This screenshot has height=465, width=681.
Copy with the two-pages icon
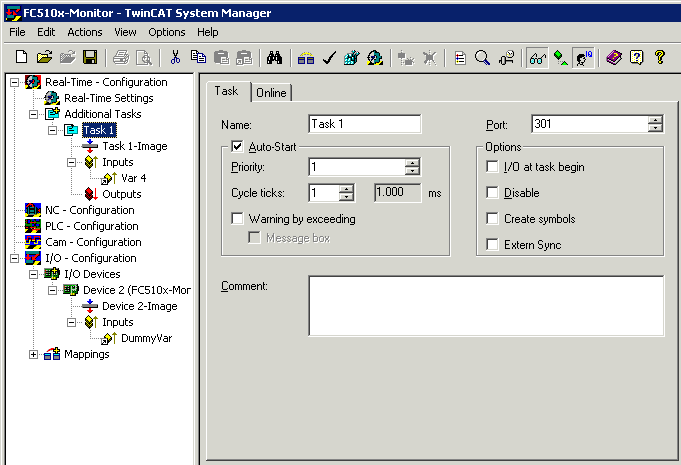pos(198,57)
